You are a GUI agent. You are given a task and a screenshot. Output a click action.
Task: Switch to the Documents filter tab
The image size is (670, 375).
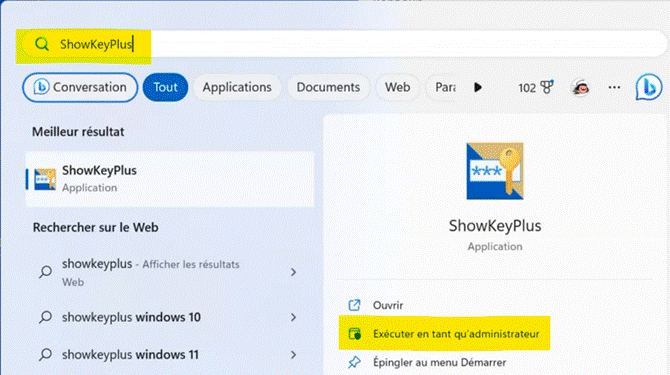pos(328,88)
